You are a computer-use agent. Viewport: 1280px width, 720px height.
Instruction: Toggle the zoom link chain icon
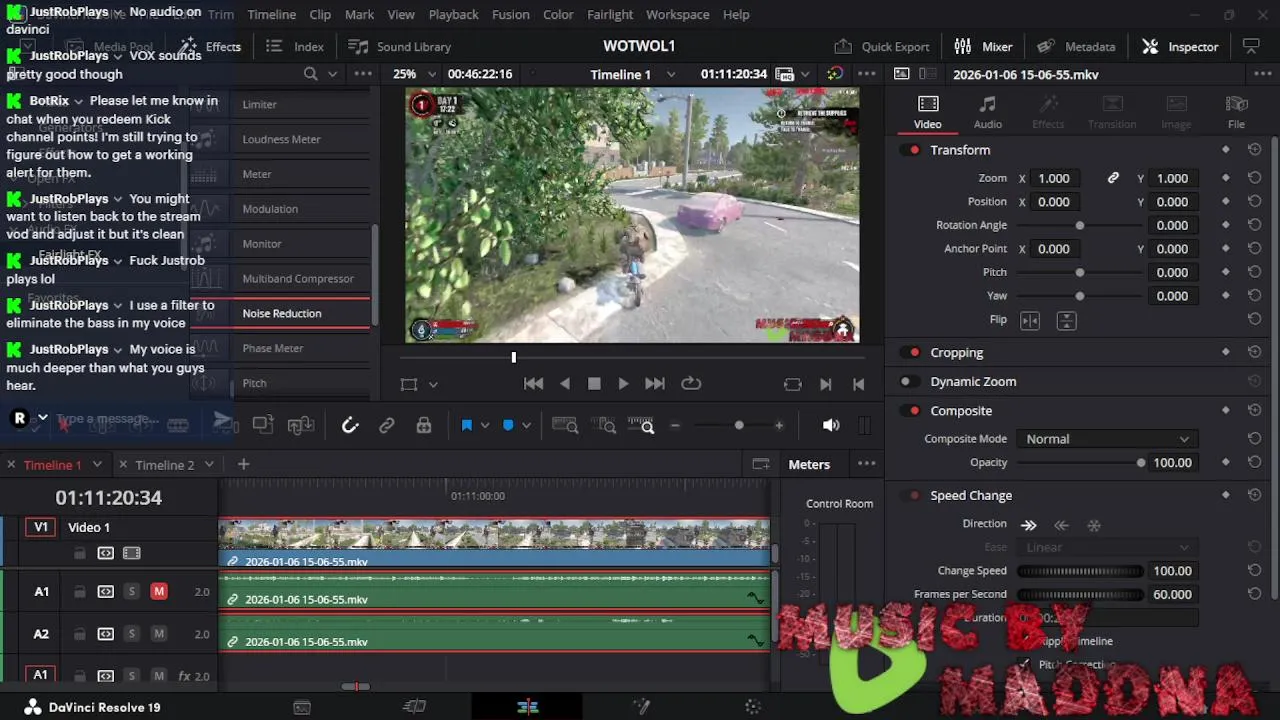(x=1113, y=178)
